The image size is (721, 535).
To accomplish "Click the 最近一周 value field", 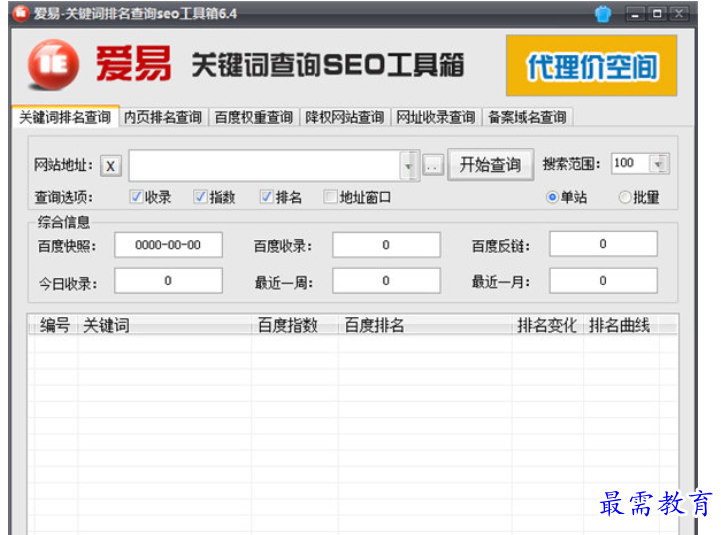I will point(386,281).
